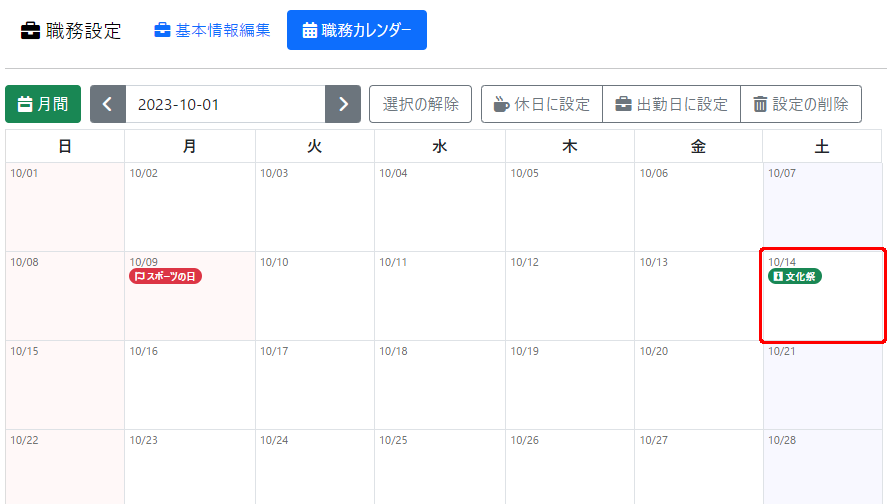The image size is (887, 504).
Task: Select the 10/05 calendar cell
Action: (x=570, y=207)
